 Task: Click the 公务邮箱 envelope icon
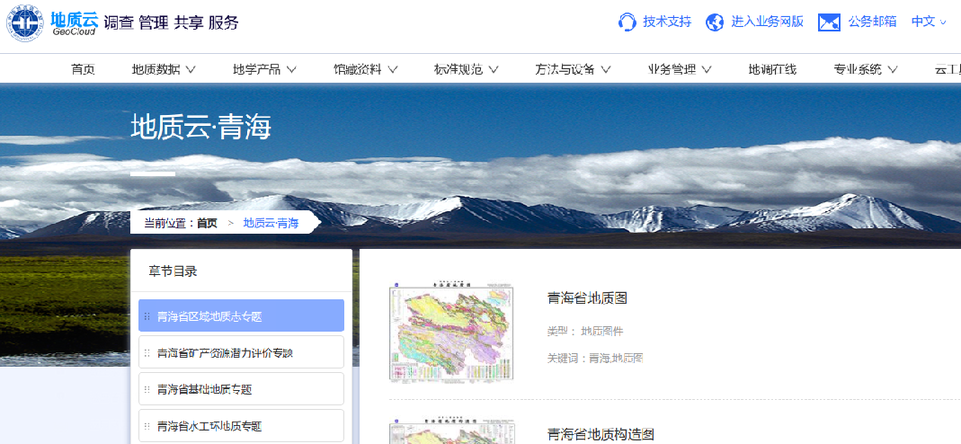(829, 22)
